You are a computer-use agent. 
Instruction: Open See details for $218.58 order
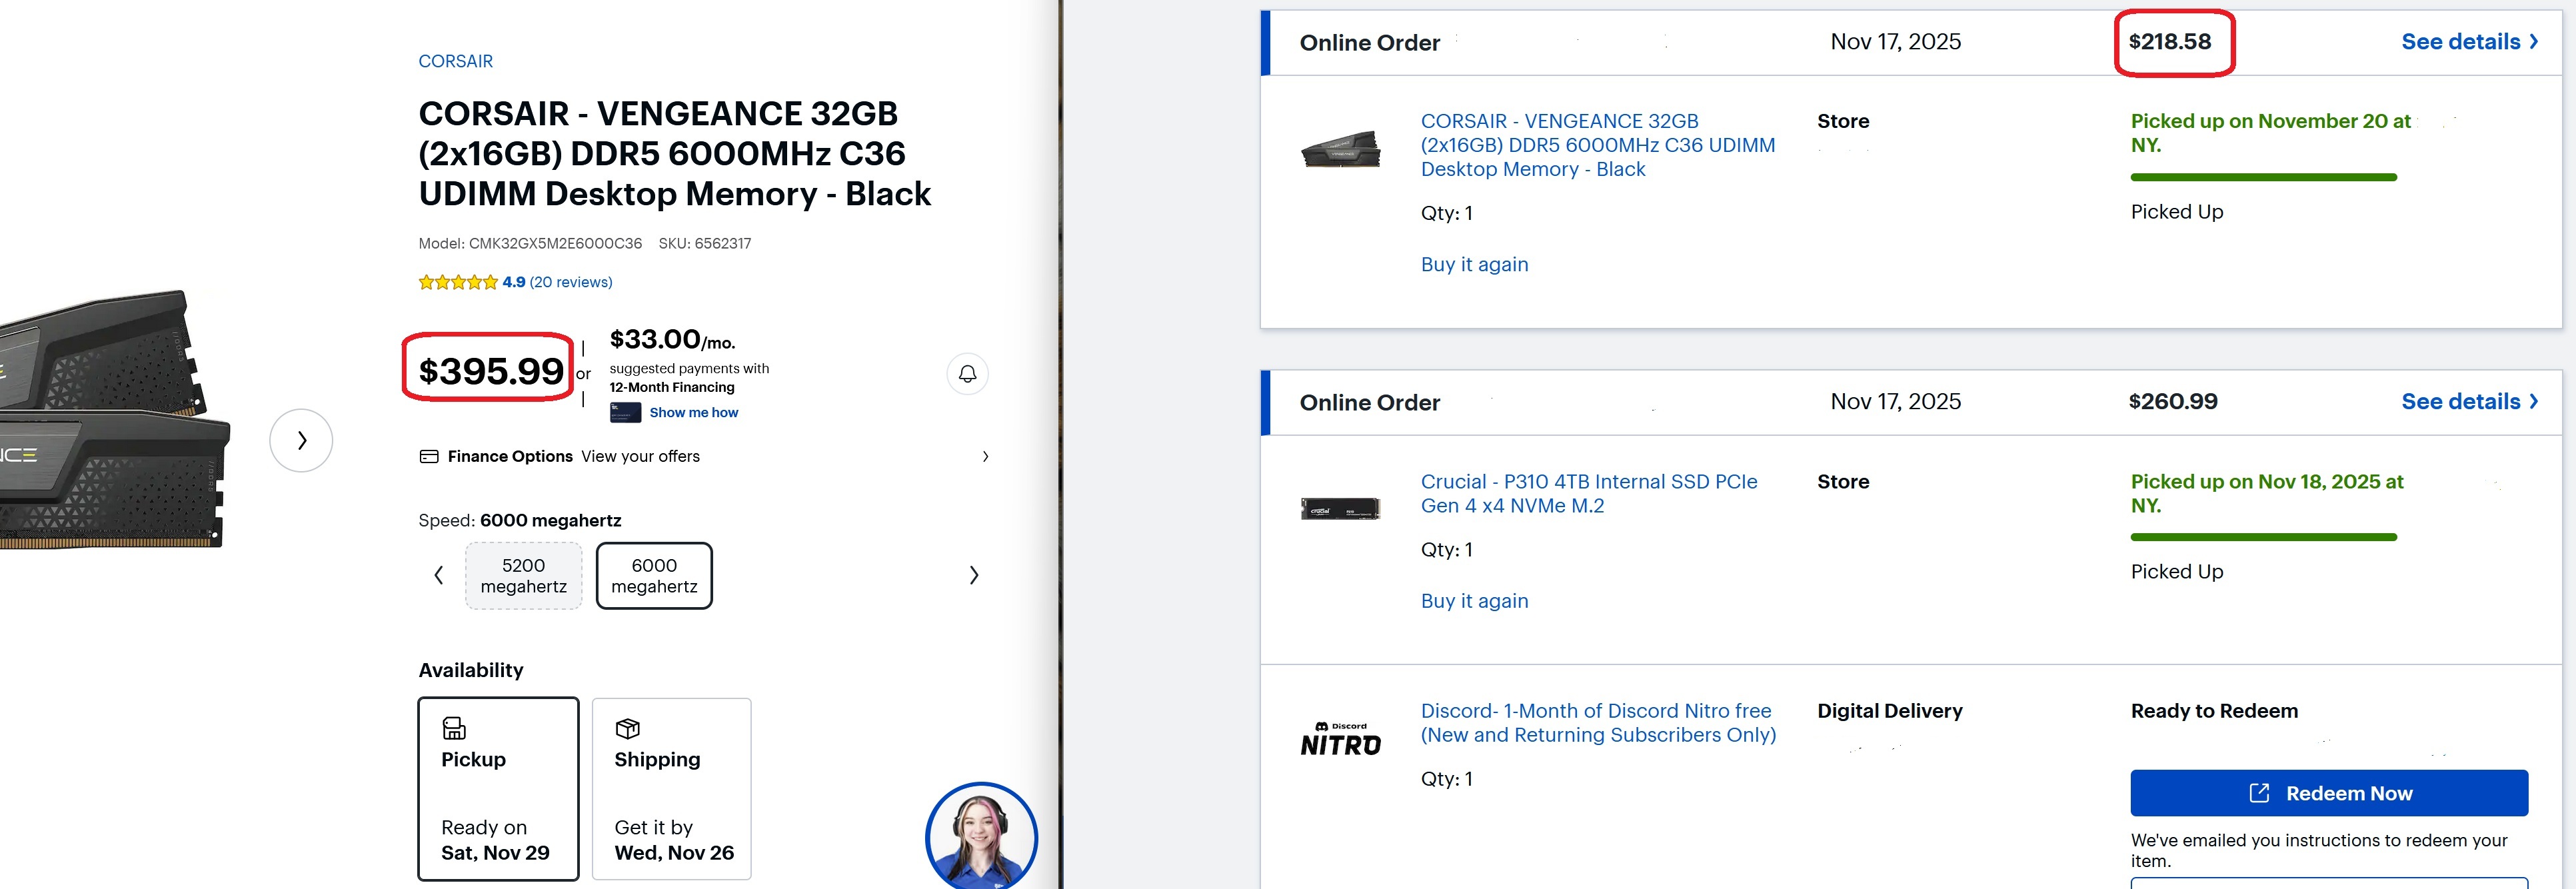coord(2469,42)
